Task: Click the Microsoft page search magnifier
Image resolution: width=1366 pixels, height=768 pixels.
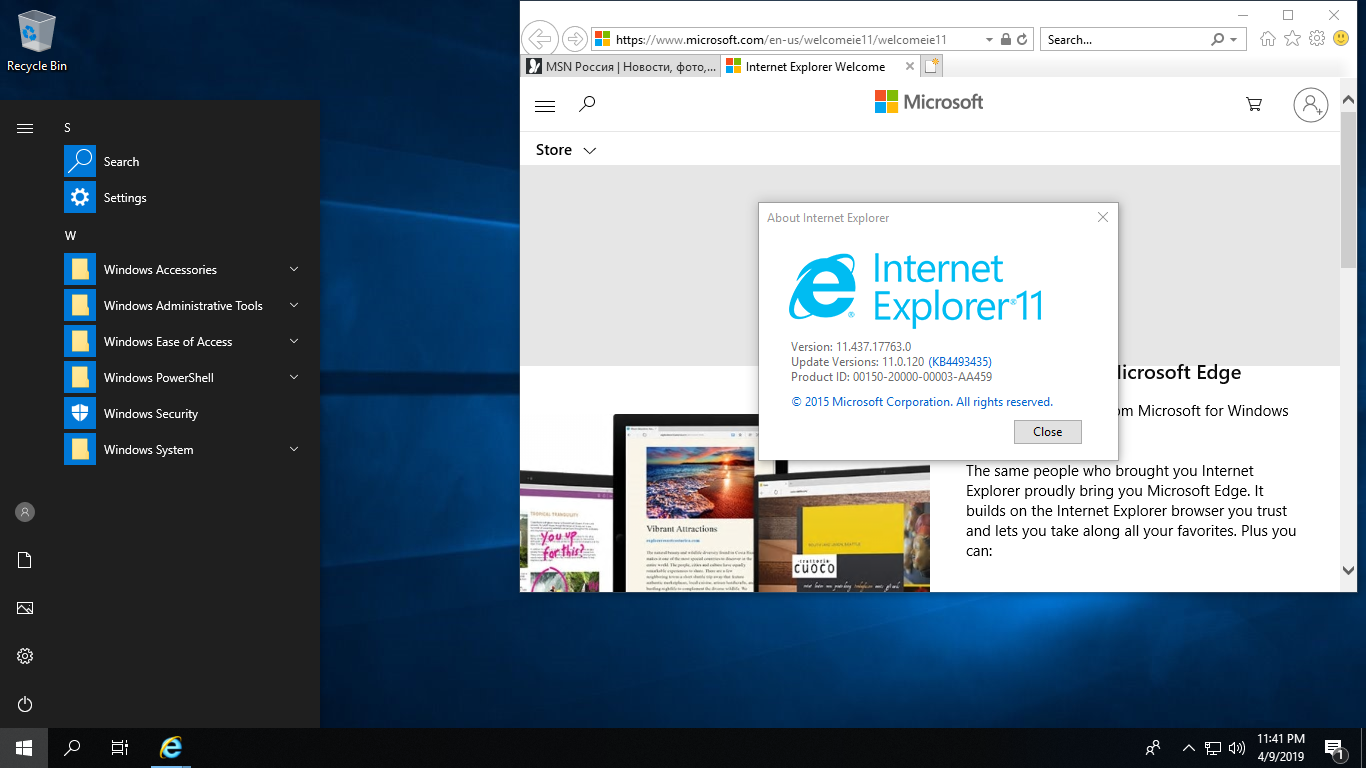Action: point(587,104)
